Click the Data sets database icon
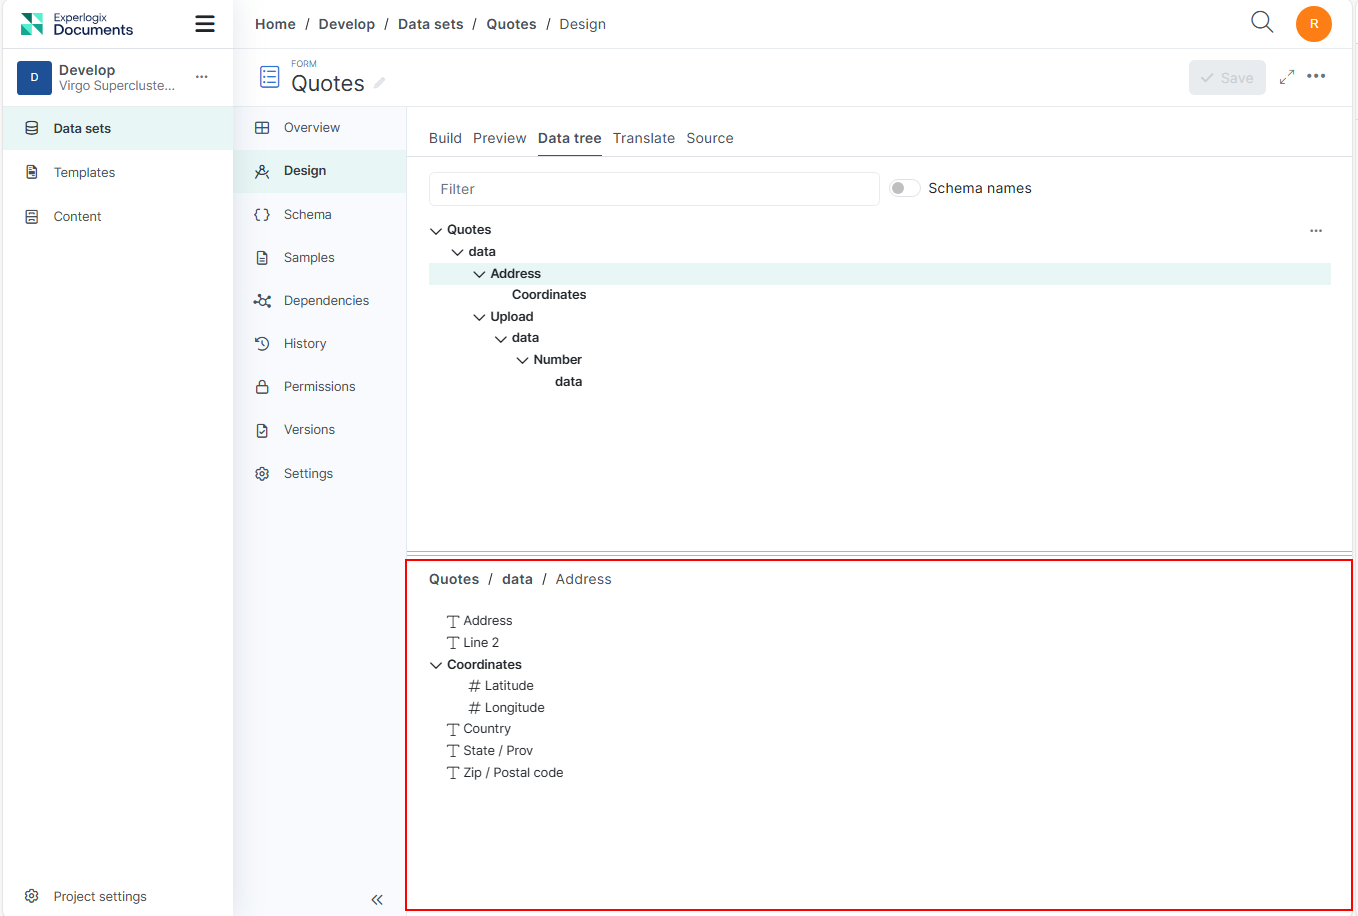 tap(32, 128)
